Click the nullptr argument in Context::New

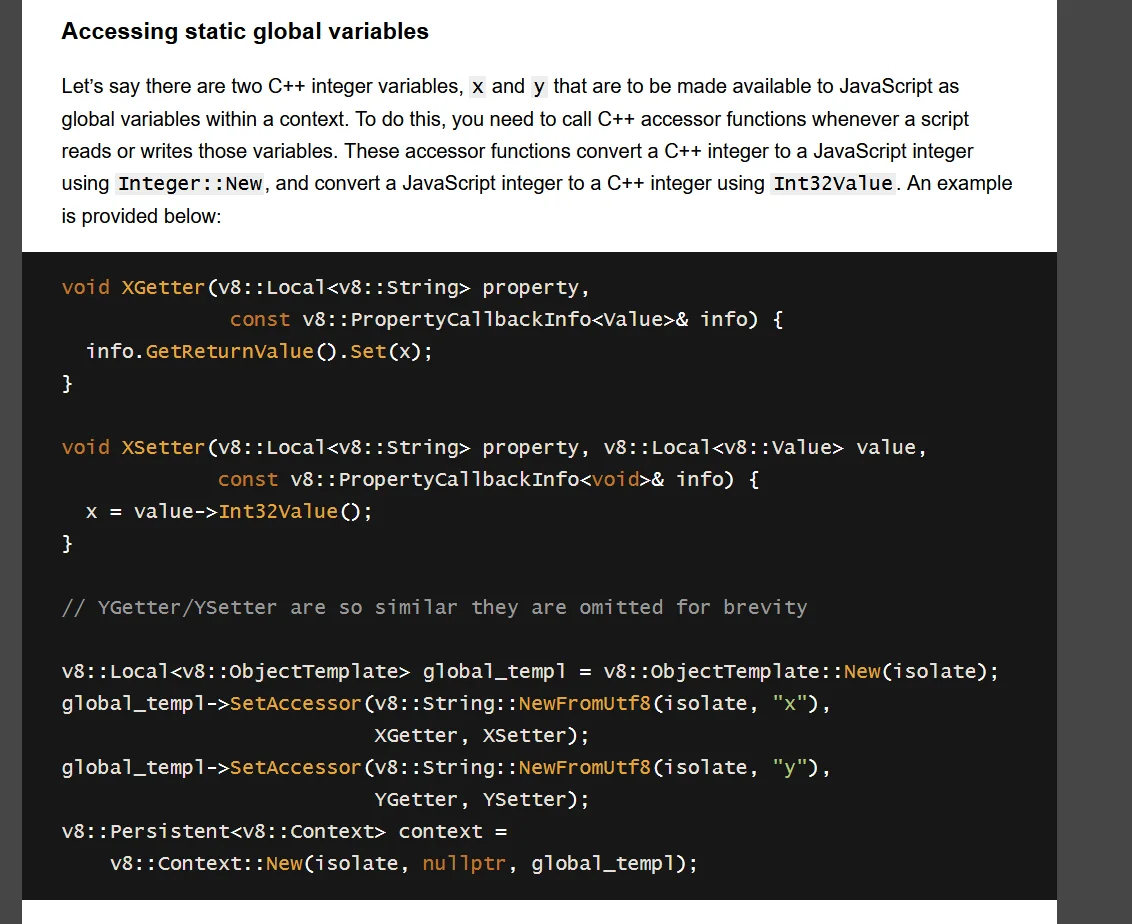(x=464, y=864)
